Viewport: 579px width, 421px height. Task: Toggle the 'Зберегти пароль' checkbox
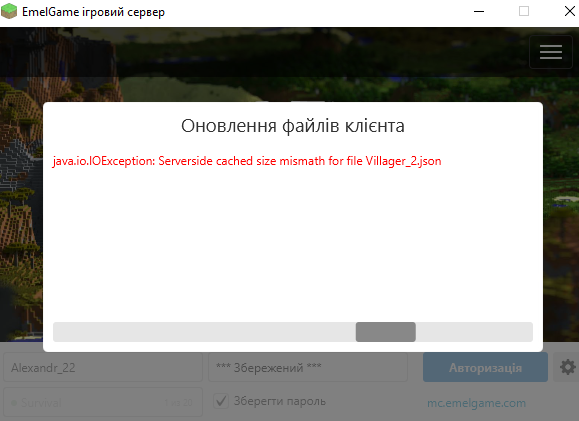(x=221, y=401)
